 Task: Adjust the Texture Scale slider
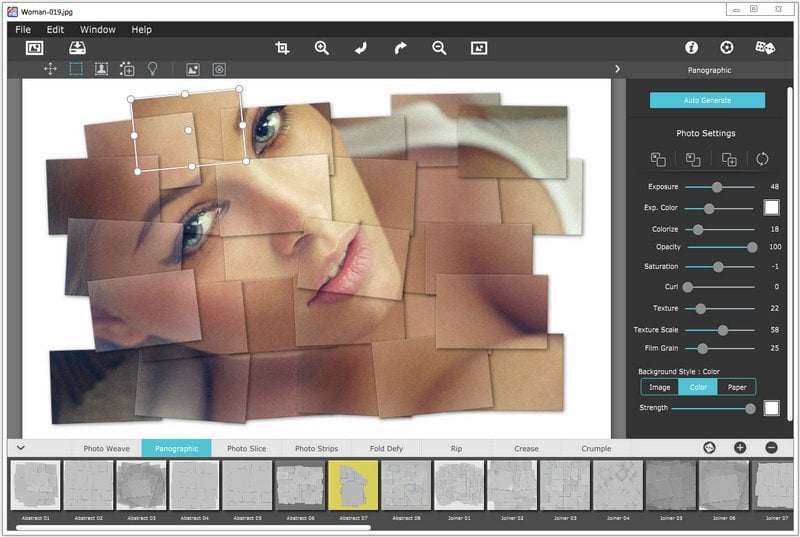(719, 330)
